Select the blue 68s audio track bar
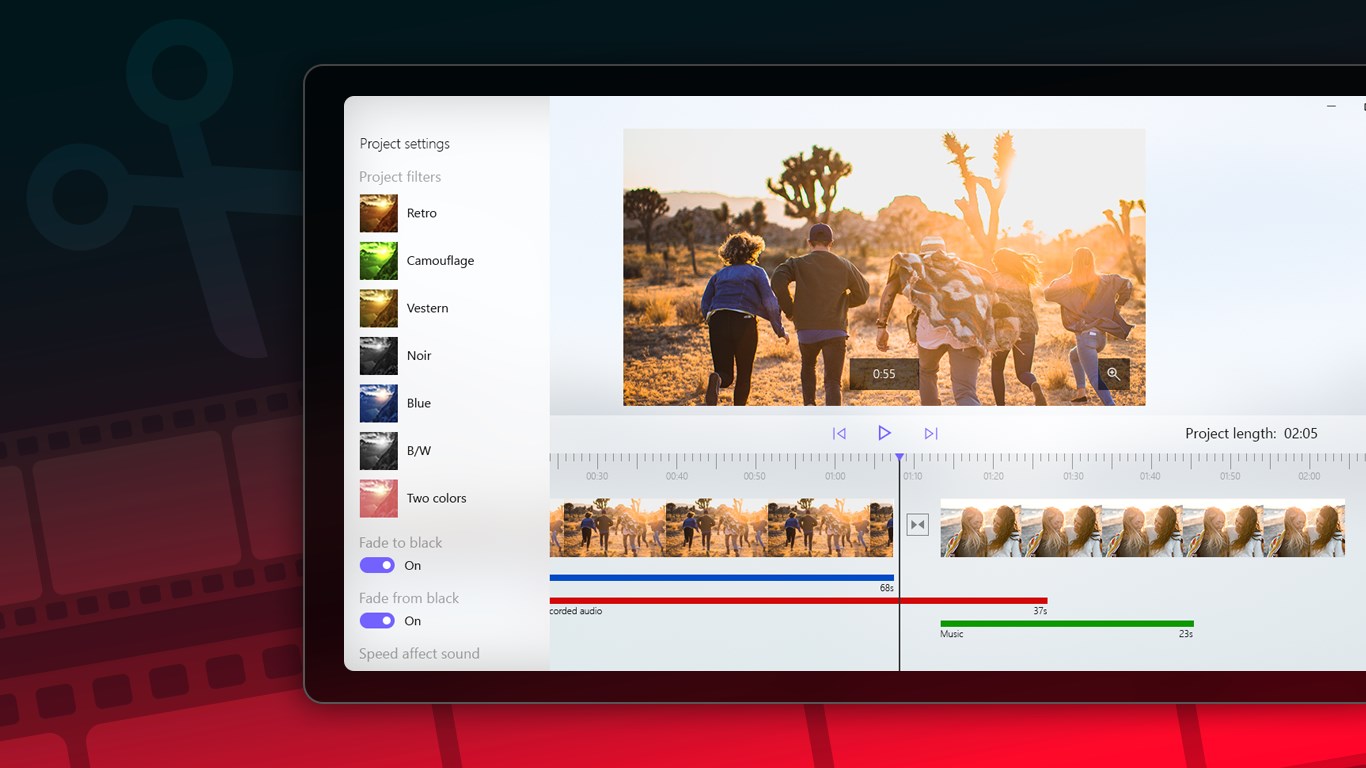Image resolution: width=1366 pixels, height=768 pixels. click(x=721, y=577)
